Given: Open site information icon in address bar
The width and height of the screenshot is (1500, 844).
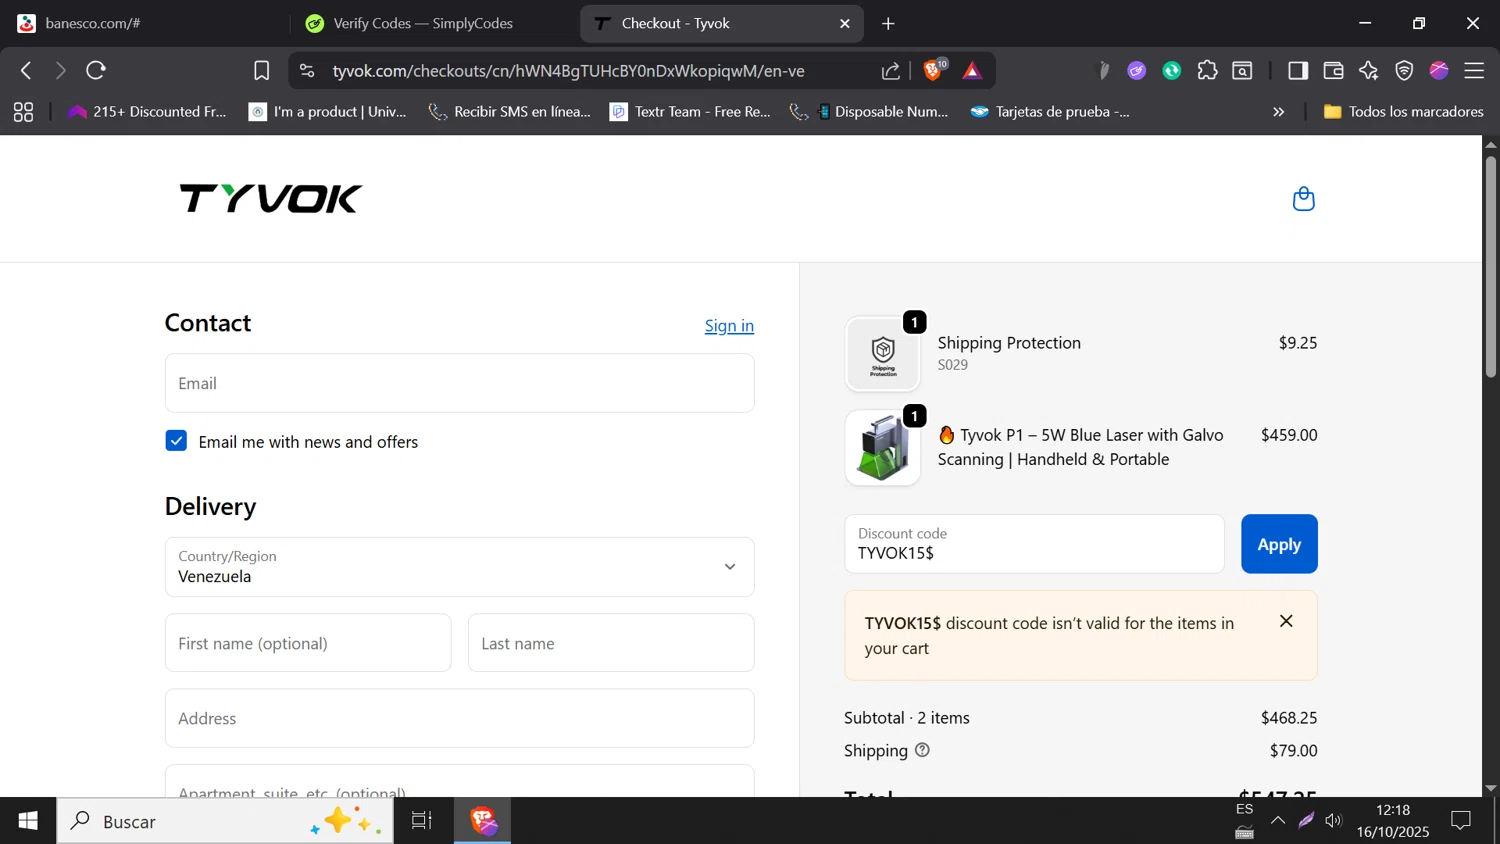Looking at the screenshot, I should (x=307, y=71).
